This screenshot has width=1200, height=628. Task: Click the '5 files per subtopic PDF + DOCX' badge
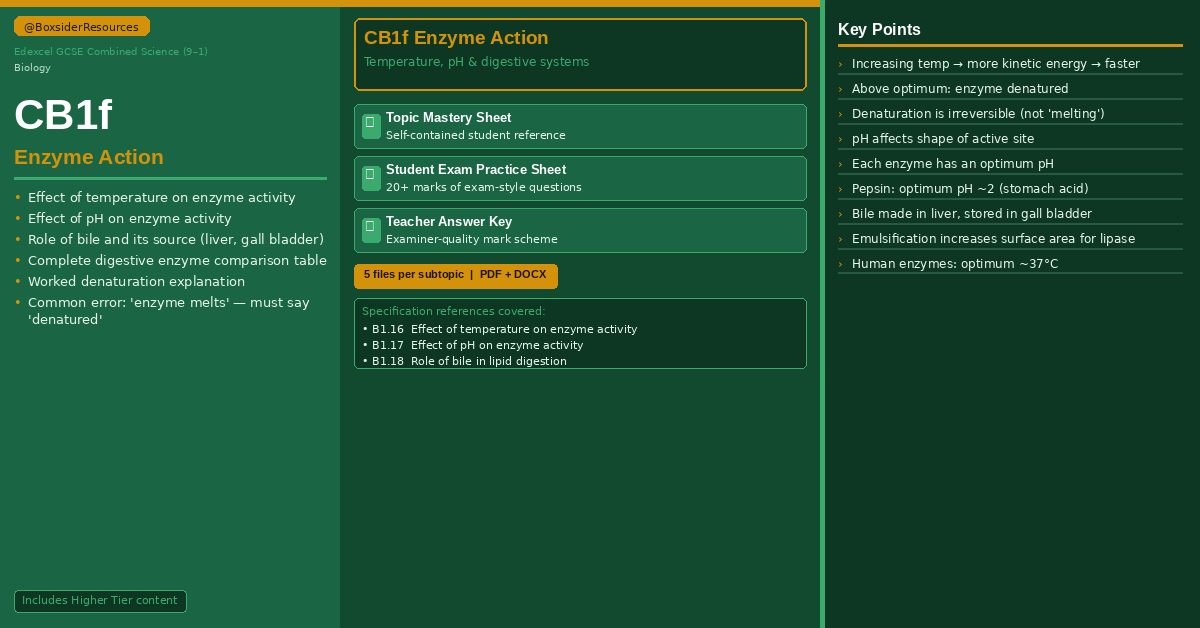[x=456, y=276]
